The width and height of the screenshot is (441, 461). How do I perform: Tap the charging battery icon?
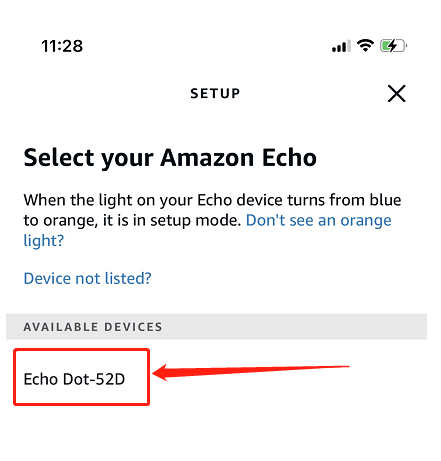[x=393, y=46]
